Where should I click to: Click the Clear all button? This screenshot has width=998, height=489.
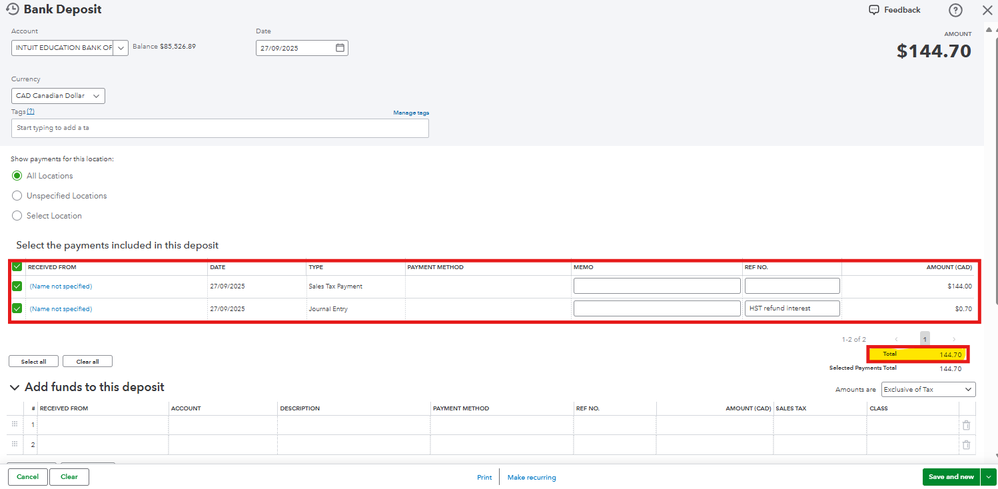pyautogui.click(x=88, y=362)
